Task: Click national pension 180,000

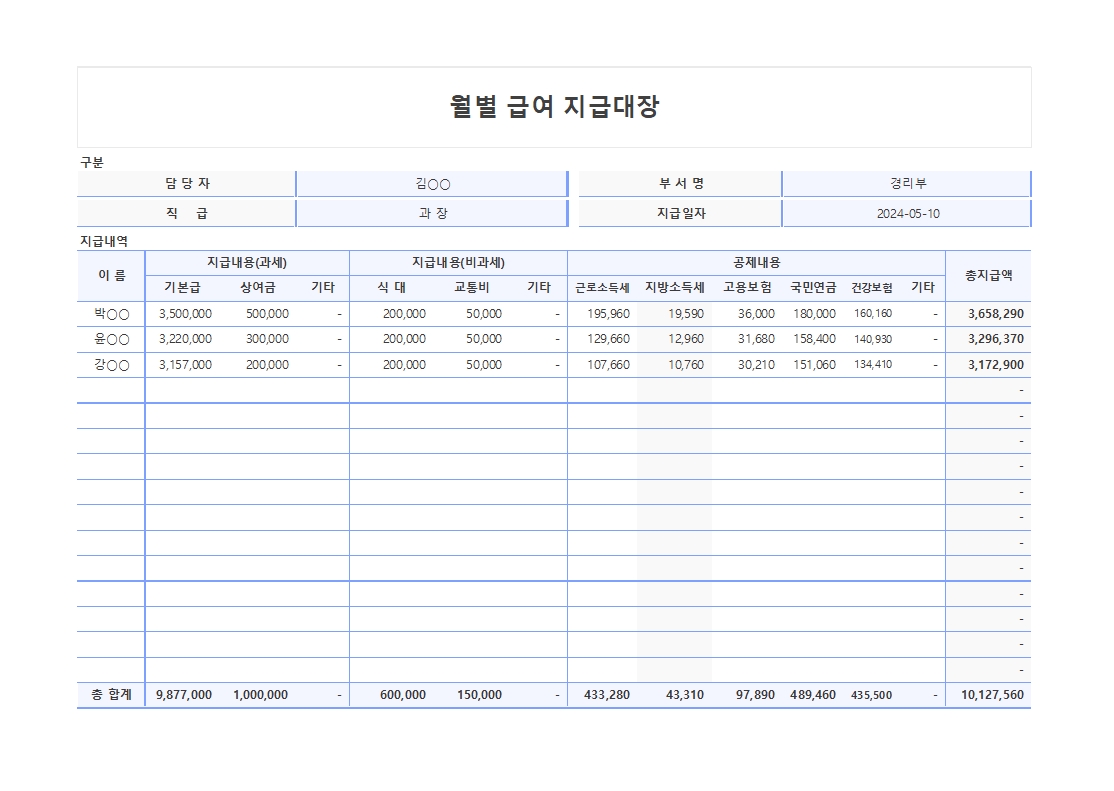Action: pyautogui.click(x=814, y=314)
